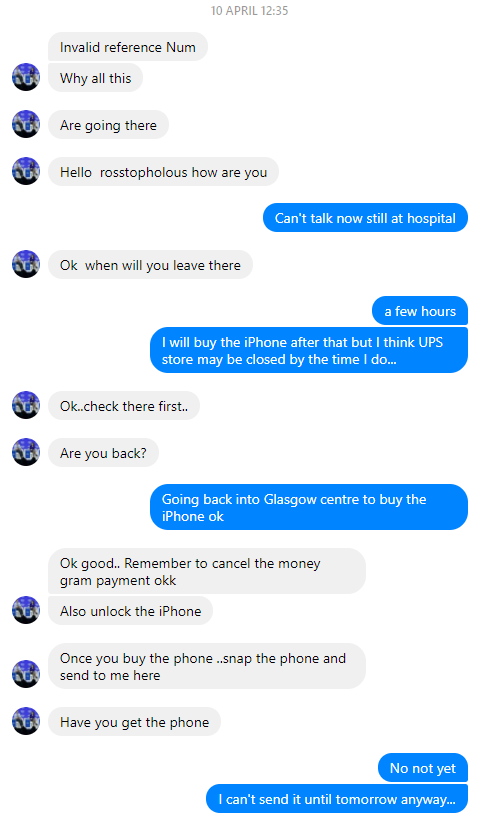Select the 'Going back into Glasgow centre' bubble
The image size is (500, 820).
pyautogui.click(x=309, y=507)
